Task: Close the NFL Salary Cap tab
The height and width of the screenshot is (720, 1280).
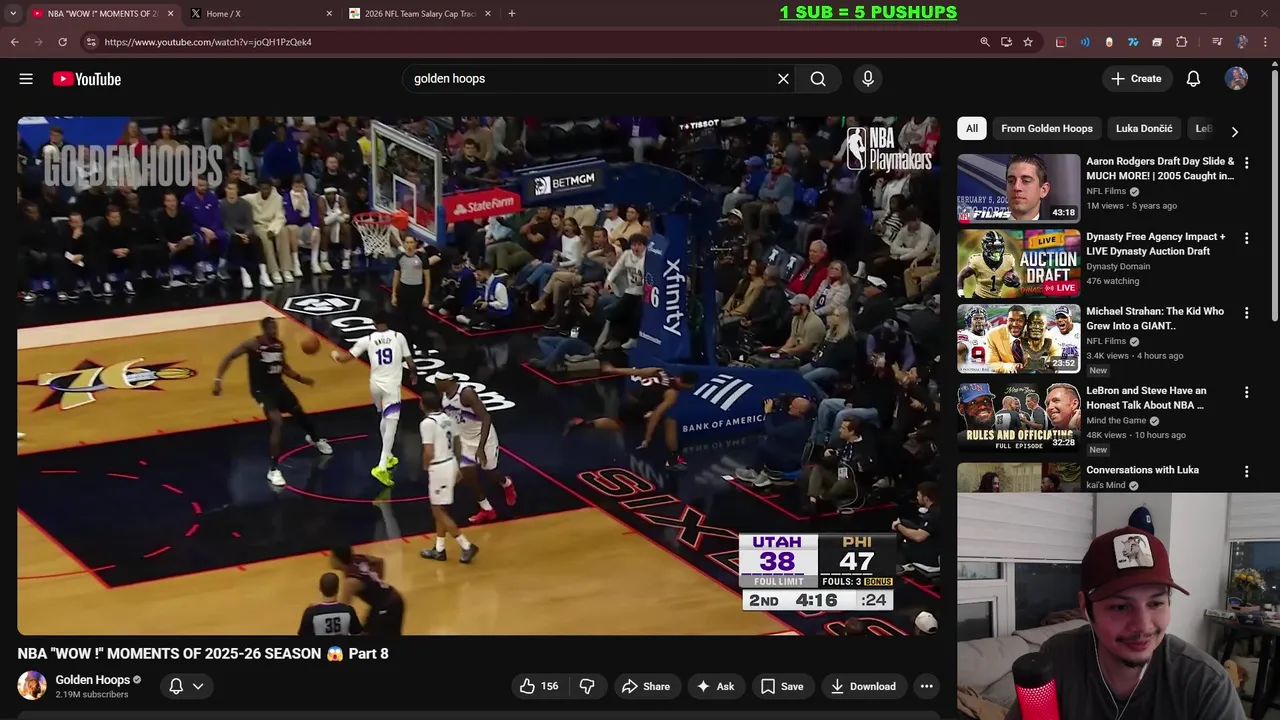Action: pyautogui.click(x=488, y=14)
